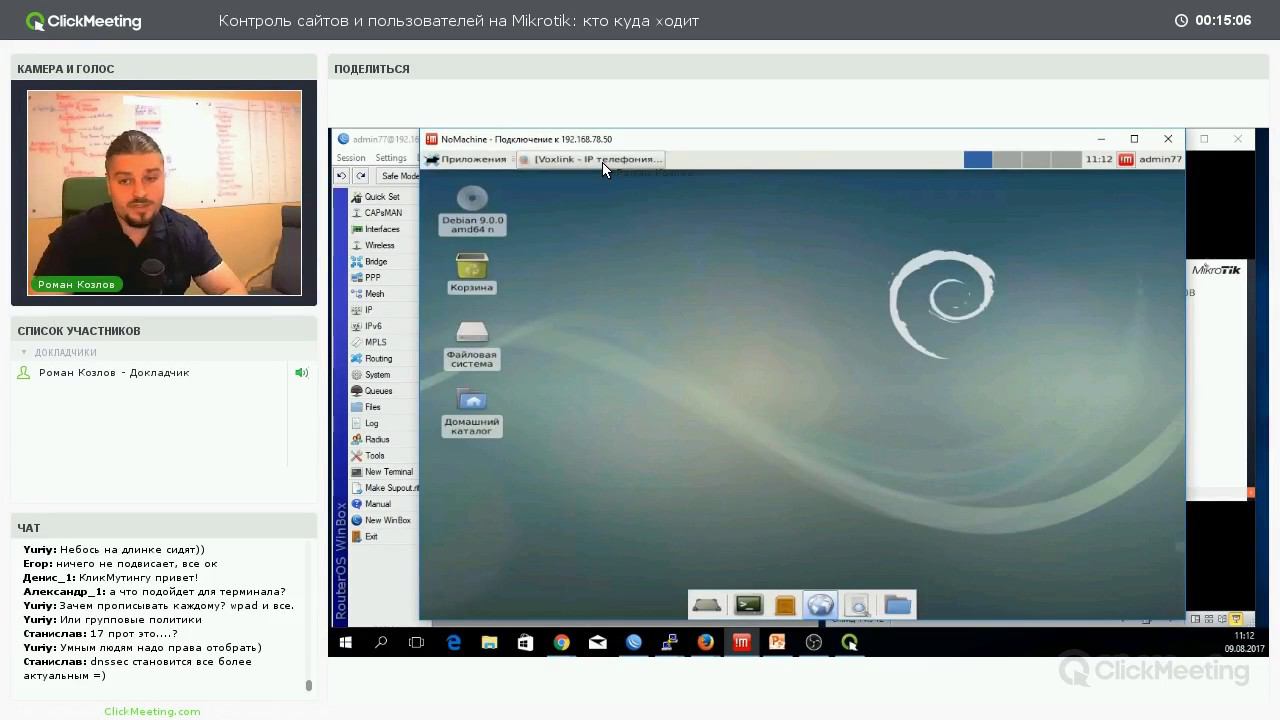Expand the IP menu in WinBox
1280x720 pixels.
(x=369, y=310)
